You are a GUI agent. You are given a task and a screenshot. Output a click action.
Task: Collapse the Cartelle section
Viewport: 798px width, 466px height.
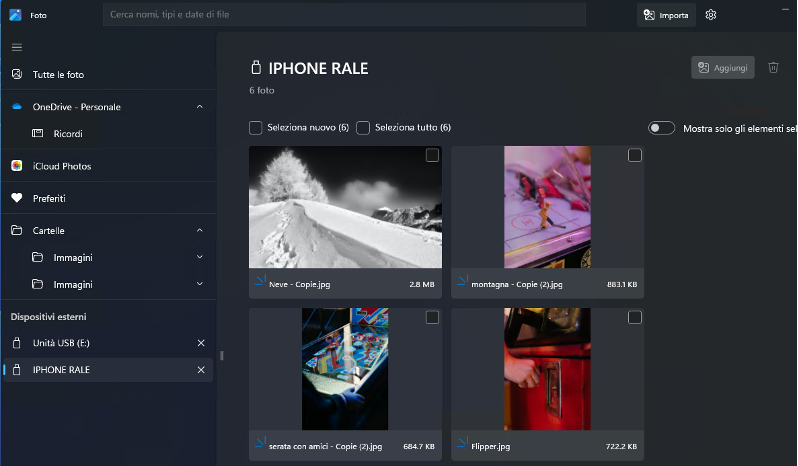(200, 230)
